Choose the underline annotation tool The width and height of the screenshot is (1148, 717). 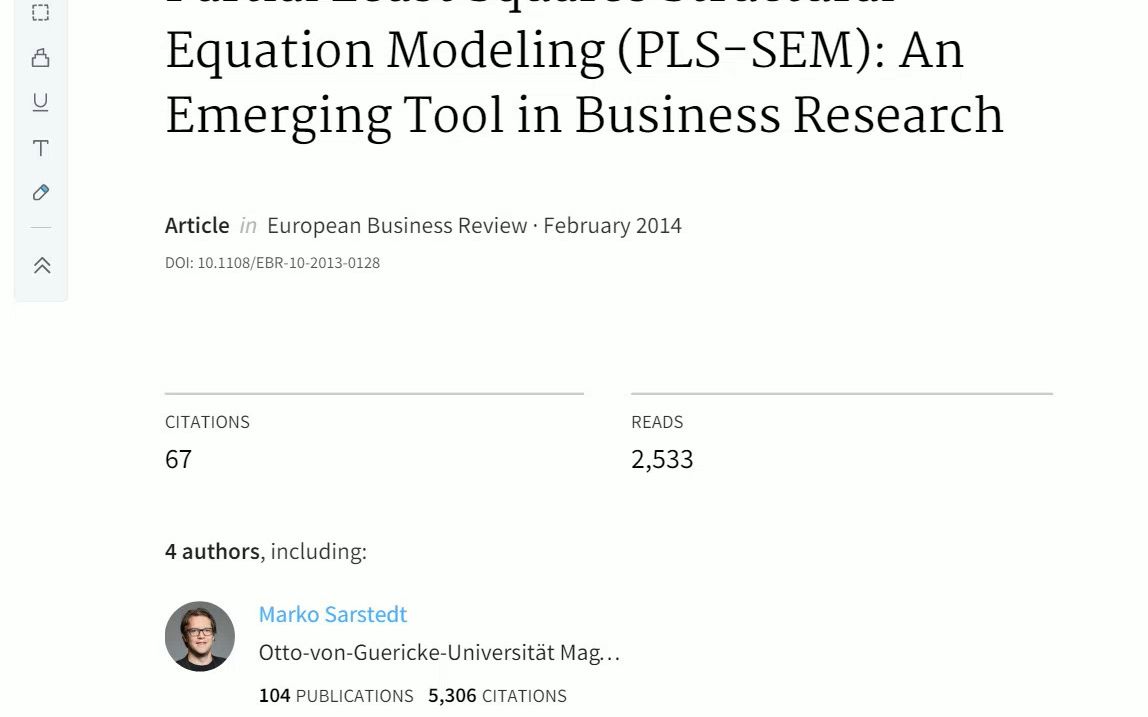[41, 103]
